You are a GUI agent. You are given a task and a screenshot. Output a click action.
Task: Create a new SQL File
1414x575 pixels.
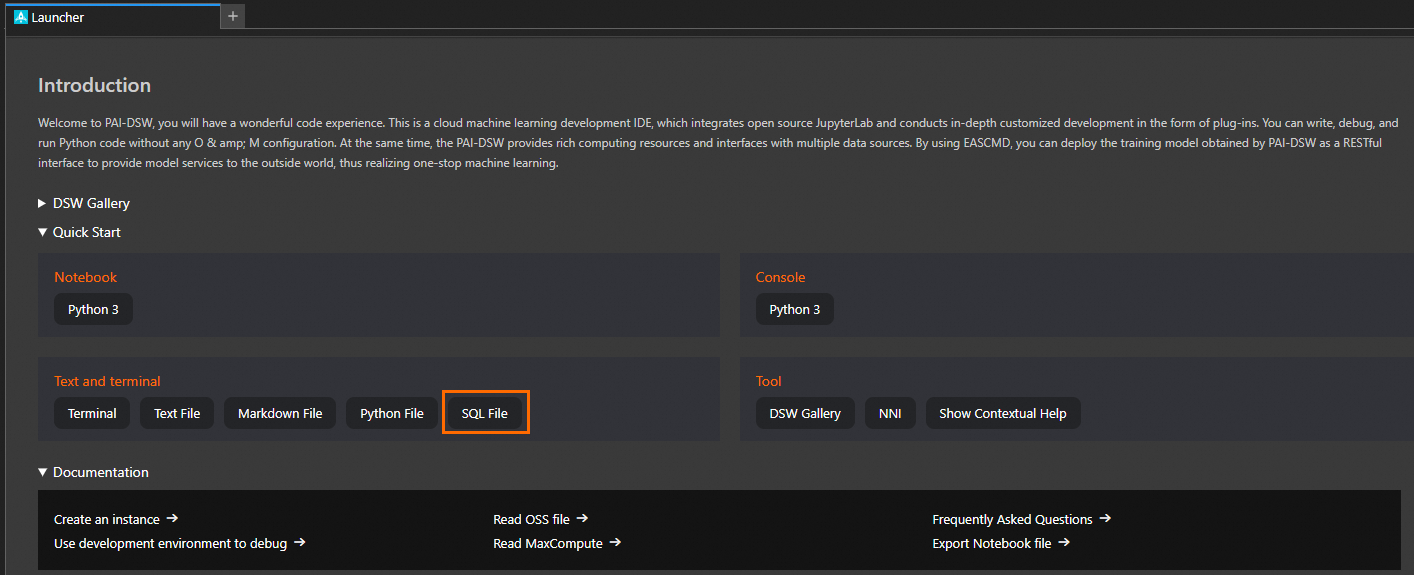(x=485, y=413)
